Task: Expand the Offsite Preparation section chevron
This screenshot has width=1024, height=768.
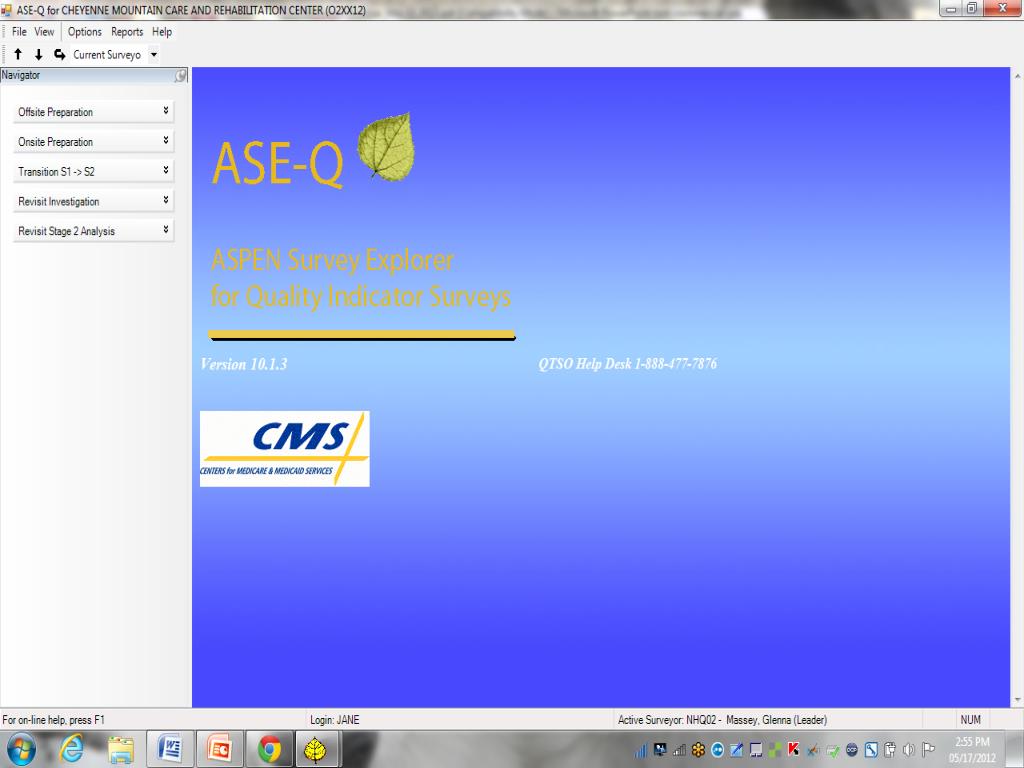Action: click(166, 110)
